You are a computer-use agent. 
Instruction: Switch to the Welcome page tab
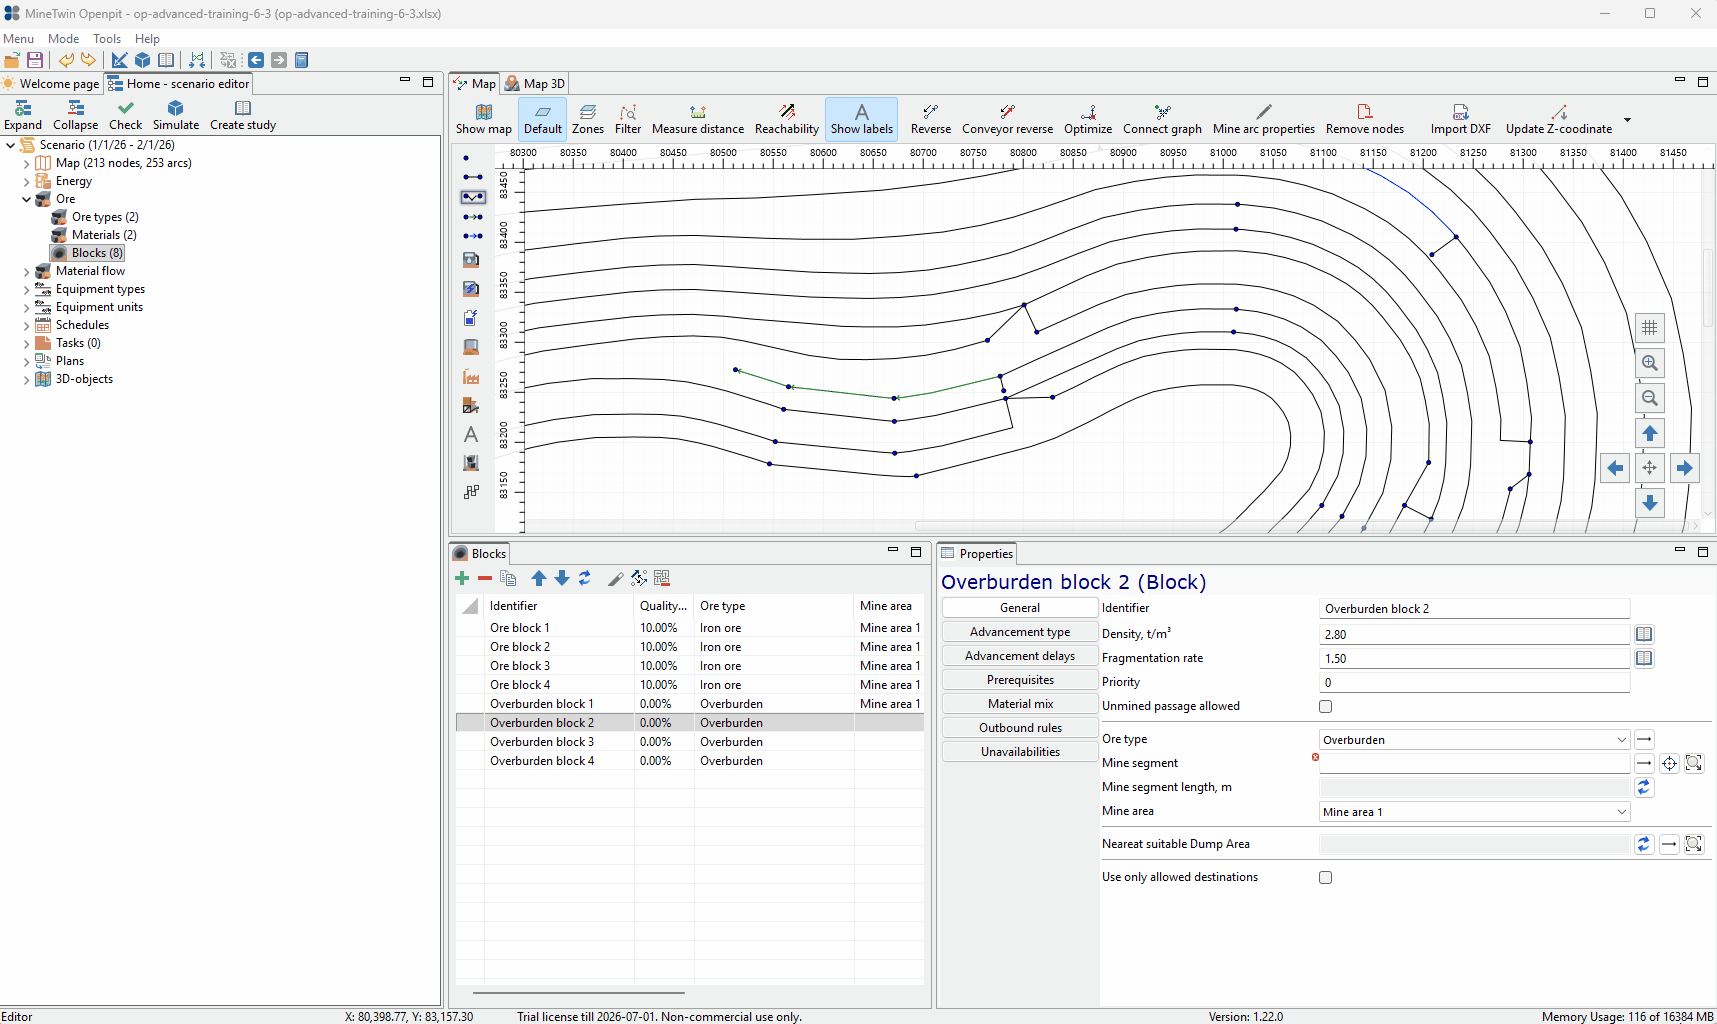click(51, 84)
